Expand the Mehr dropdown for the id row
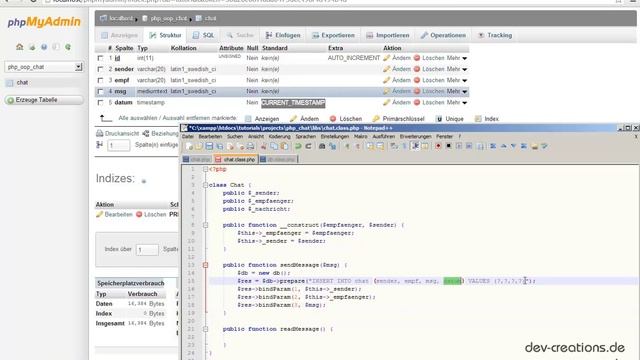This screenshot has width=640, height=360. (457, 58)
